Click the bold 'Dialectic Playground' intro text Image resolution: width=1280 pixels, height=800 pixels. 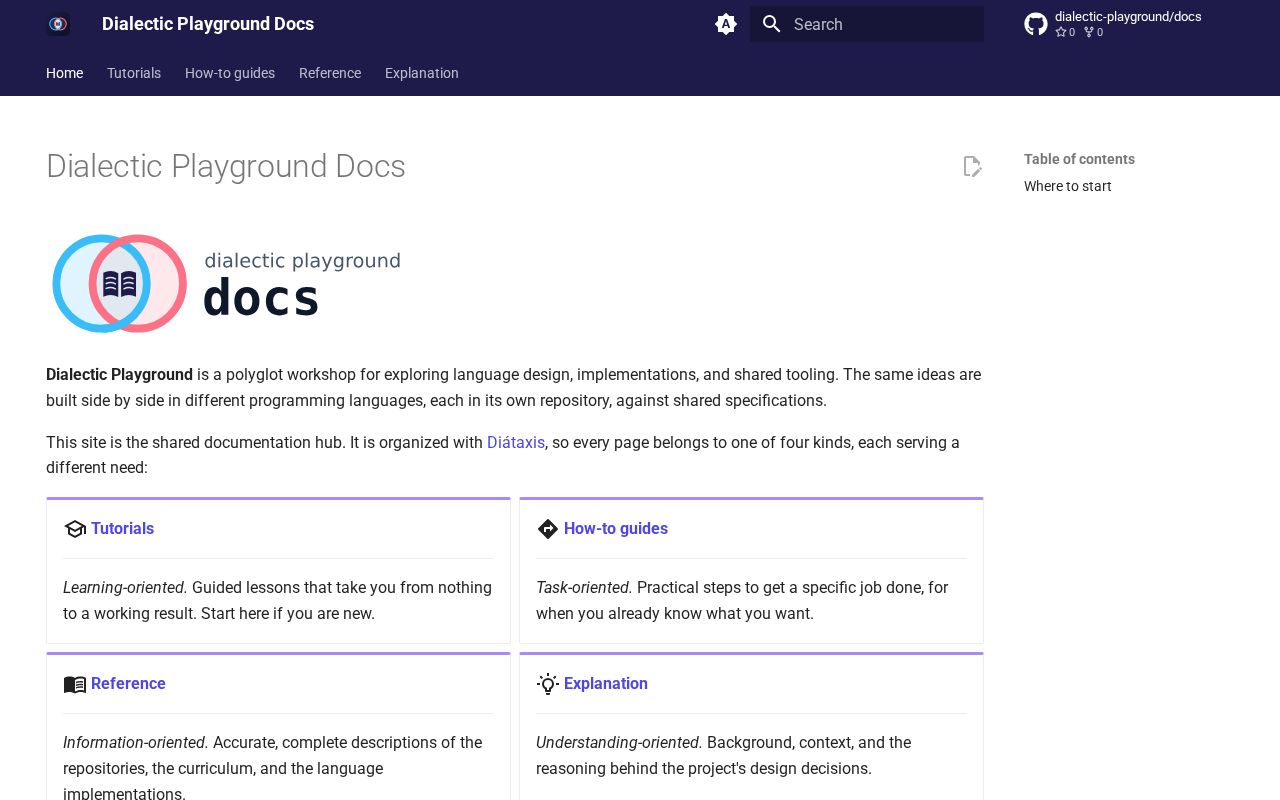point(119,374)
